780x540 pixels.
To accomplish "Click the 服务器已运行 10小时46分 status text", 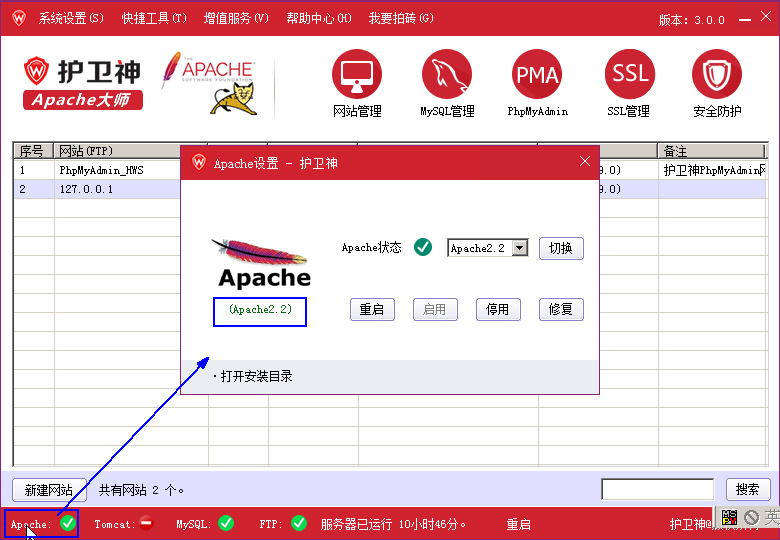I will [x=393, y=524].
